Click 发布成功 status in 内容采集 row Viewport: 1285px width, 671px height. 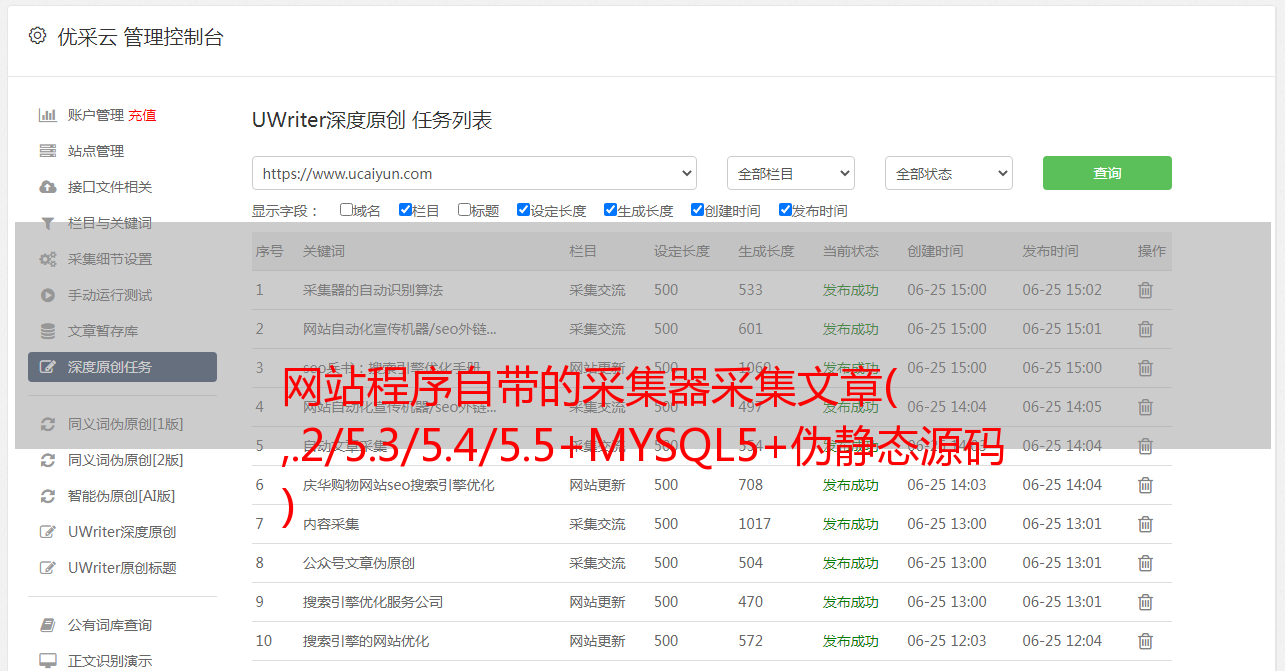pyautogui.click(x=851, y=524)
